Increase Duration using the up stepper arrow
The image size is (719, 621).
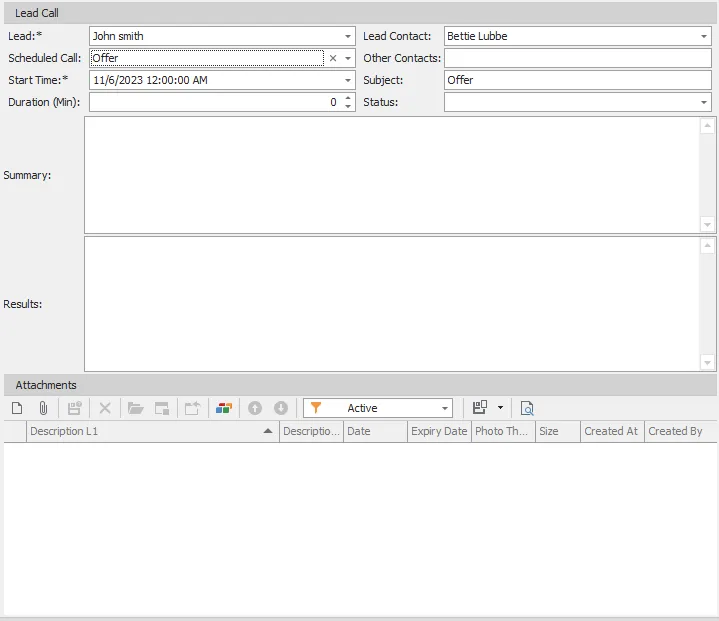348,98
